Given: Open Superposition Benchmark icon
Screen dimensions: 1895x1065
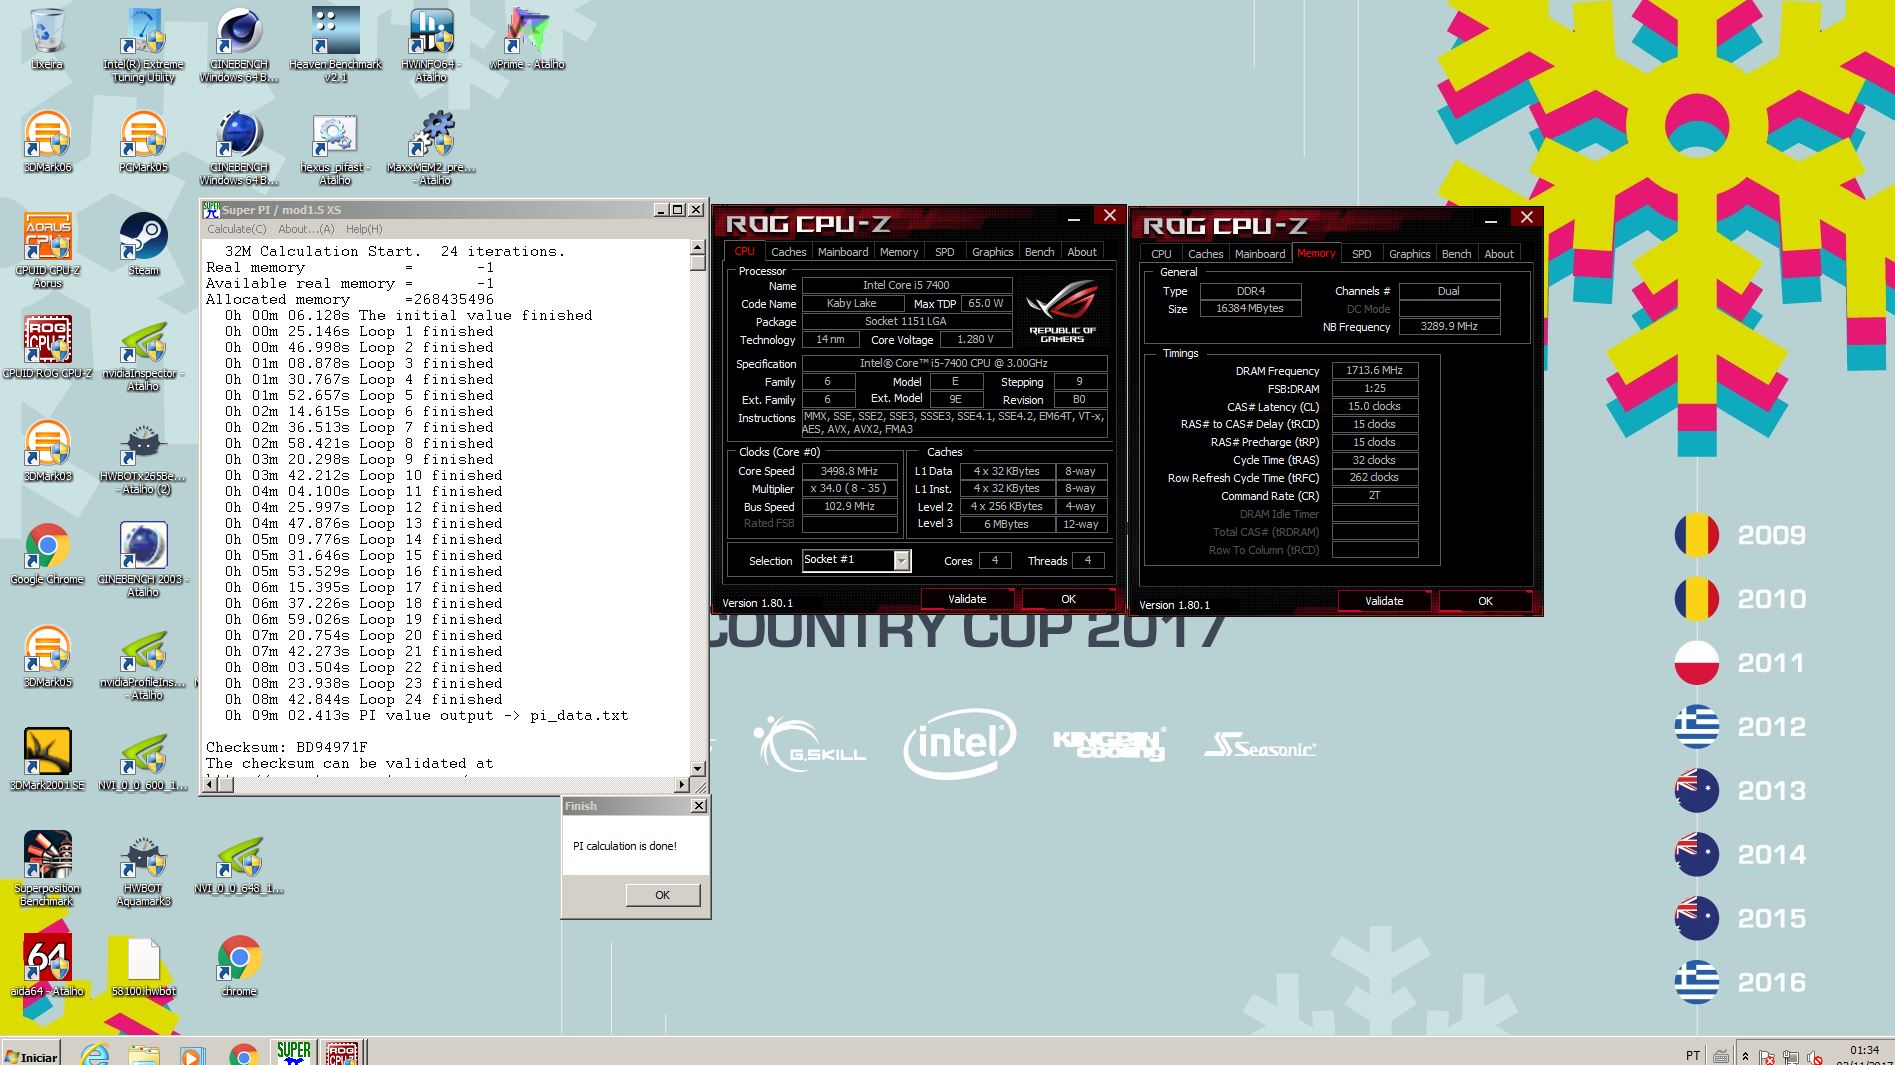Looking at the screenshot, I should (47, 868).
